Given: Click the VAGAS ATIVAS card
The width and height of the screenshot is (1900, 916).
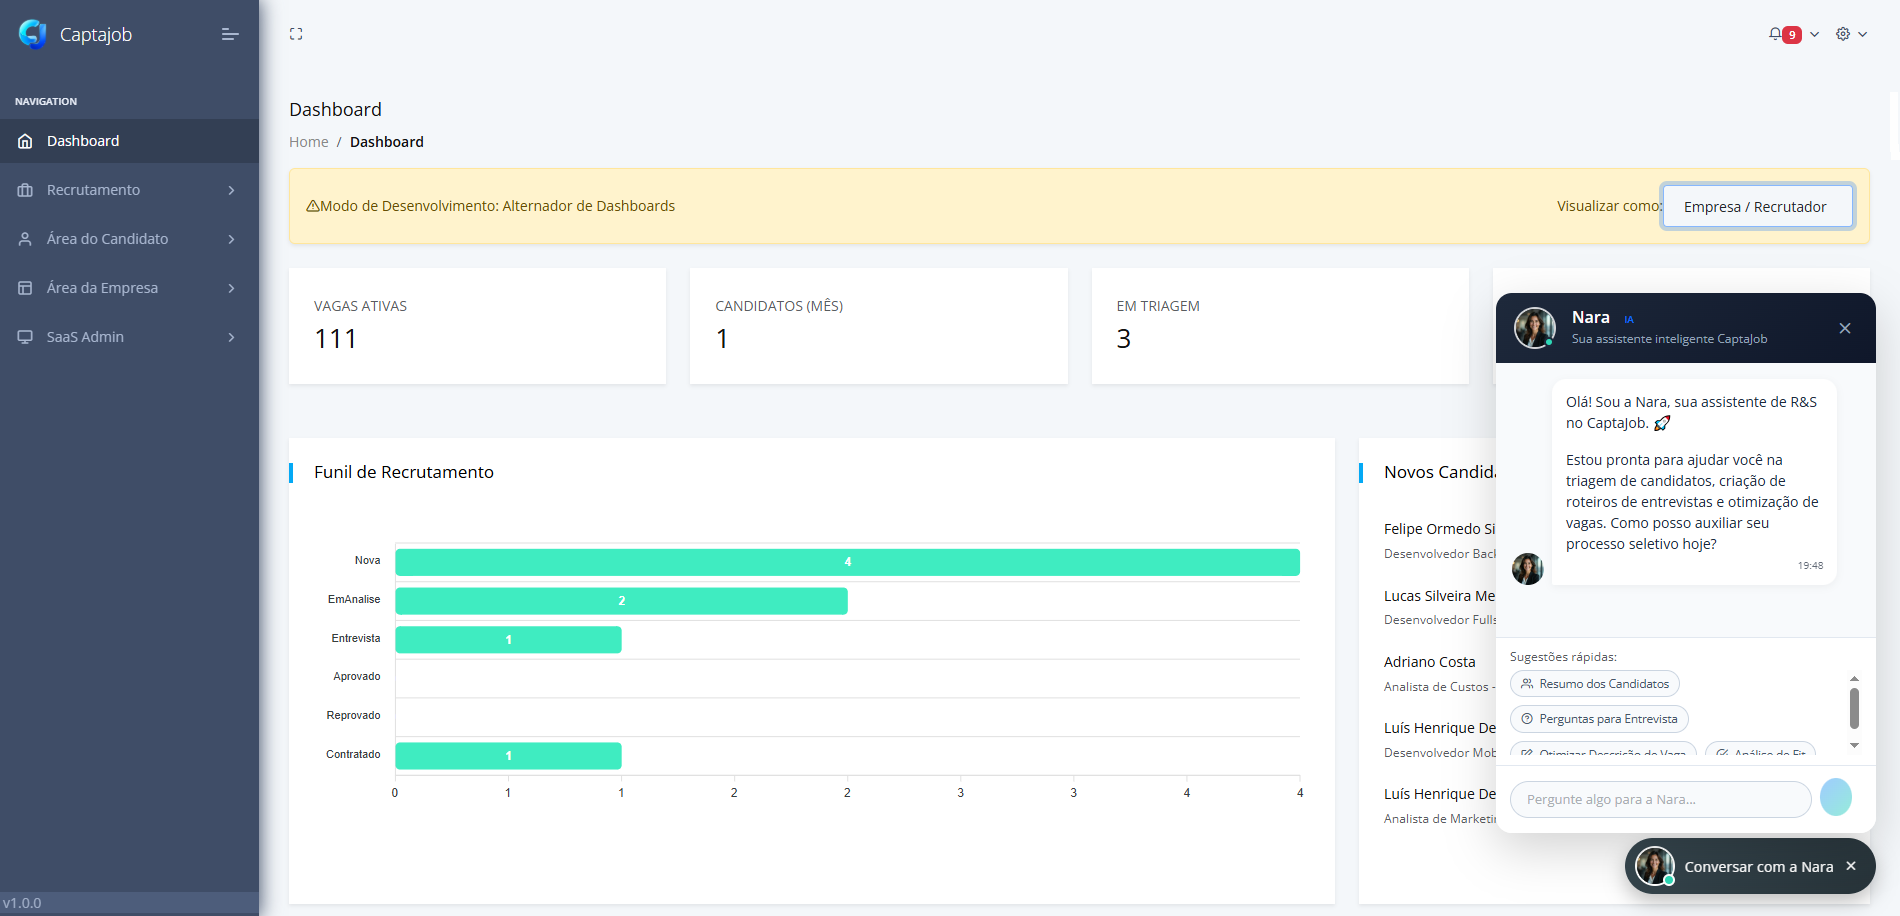Looking at the screenshot, I should pos(477,326).
